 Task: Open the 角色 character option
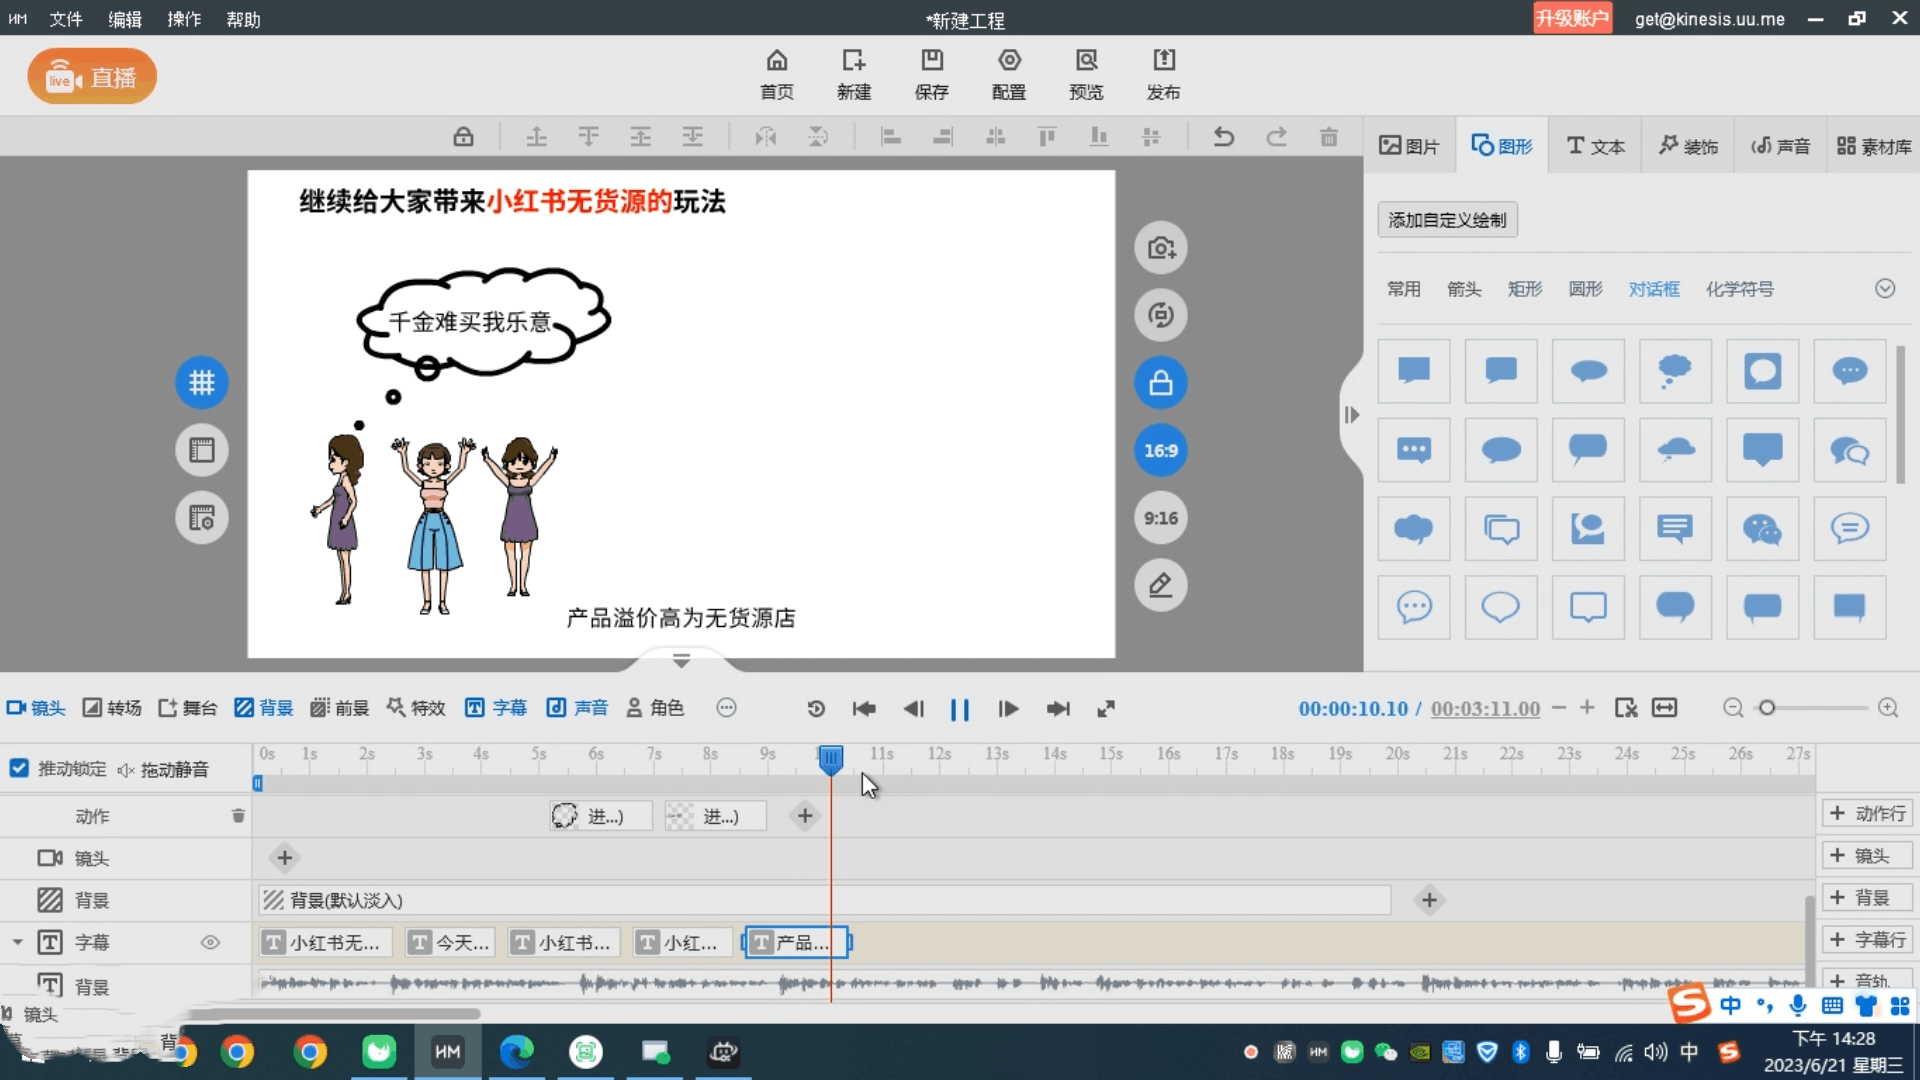coord(655,708)
